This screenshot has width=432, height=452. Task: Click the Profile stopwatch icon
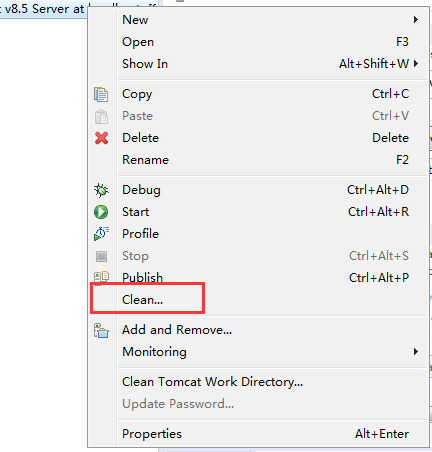[x=101, y=234]
